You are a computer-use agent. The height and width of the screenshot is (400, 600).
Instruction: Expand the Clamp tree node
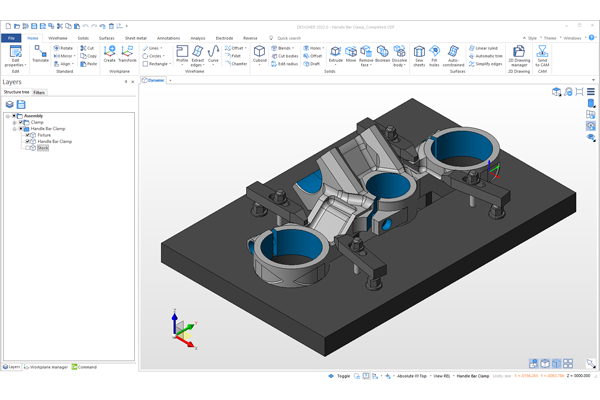point(14,122)
